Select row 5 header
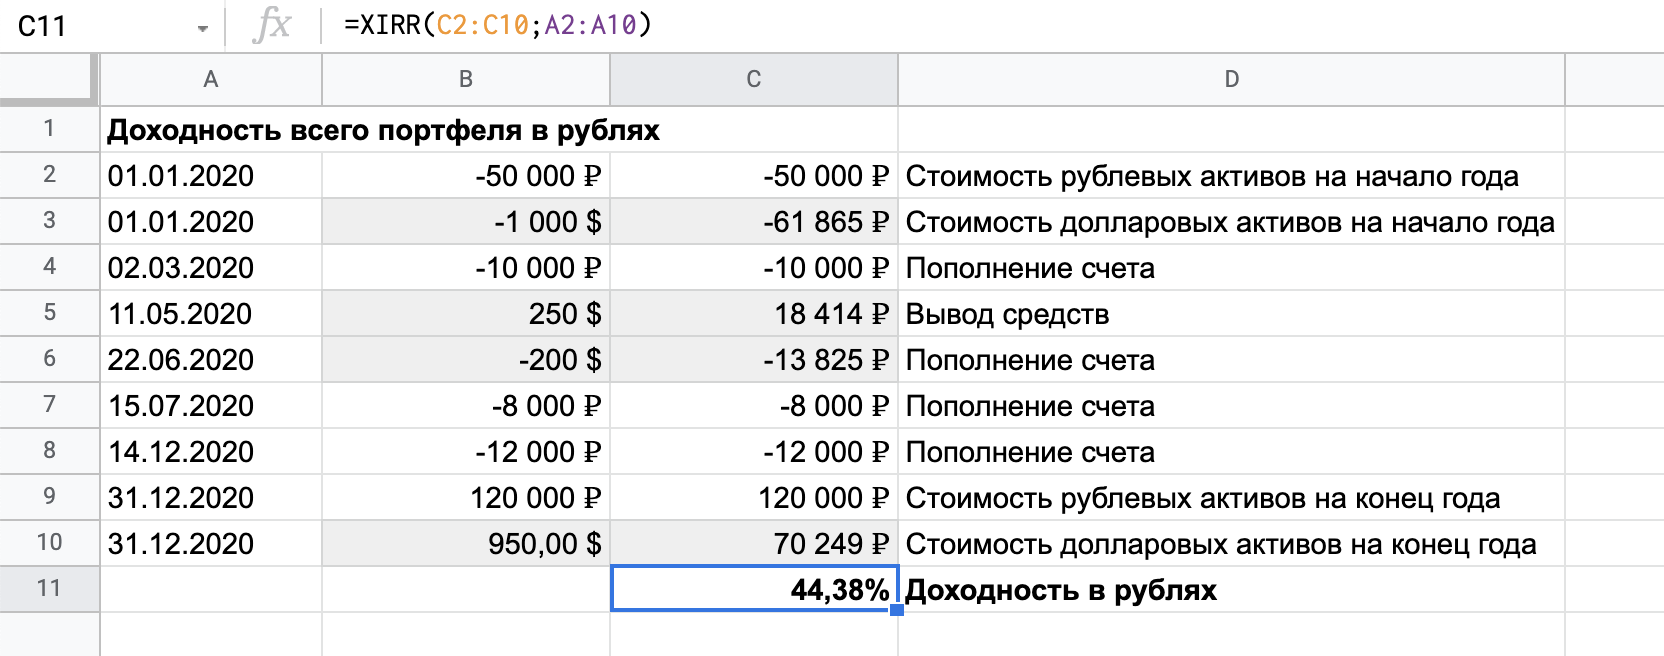 click(x=49, y=313)
